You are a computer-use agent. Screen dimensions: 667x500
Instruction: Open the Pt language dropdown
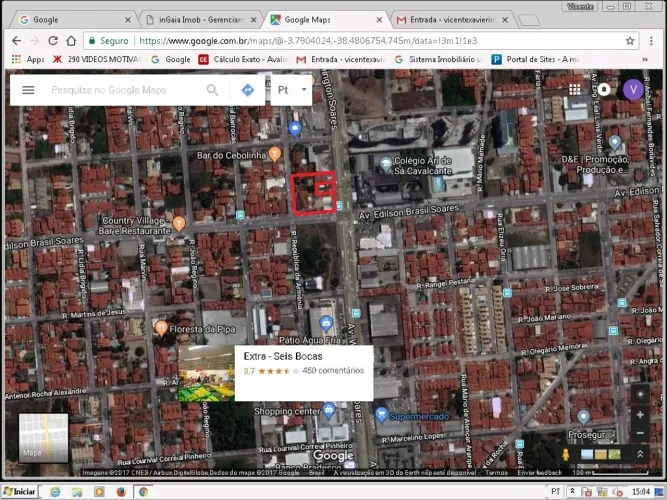tap(291, 90)
